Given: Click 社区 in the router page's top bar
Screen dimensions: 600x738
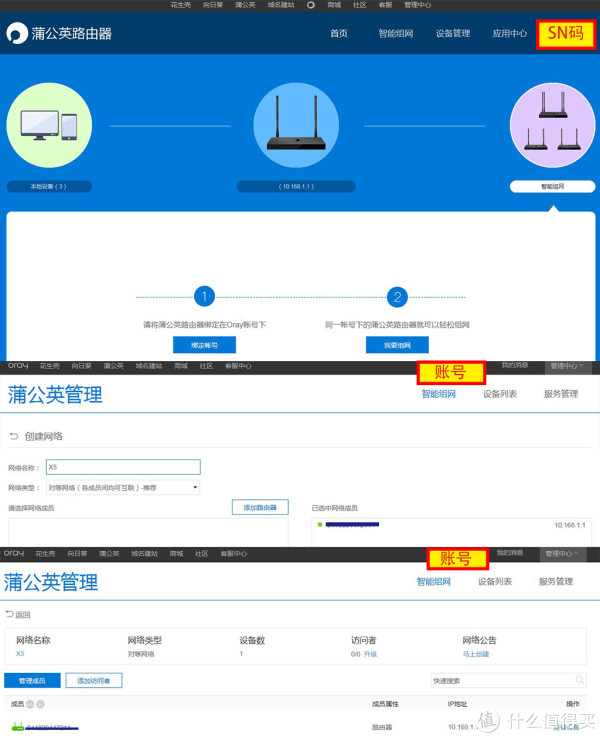Looking at the screenshot, I should pos(360,5).
